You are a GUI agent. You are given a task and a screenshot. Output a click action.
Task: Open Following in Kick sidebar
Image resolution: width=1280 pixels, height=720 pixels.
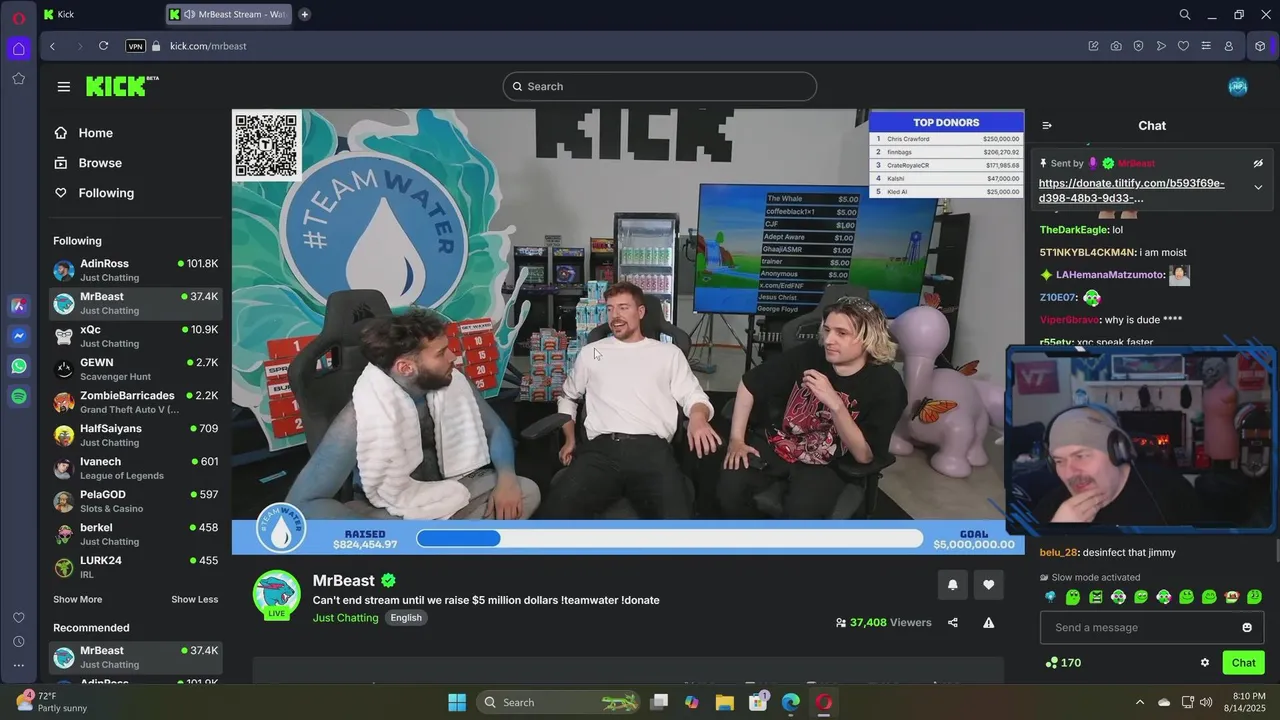pyautogui.click(x=94, y=193)
